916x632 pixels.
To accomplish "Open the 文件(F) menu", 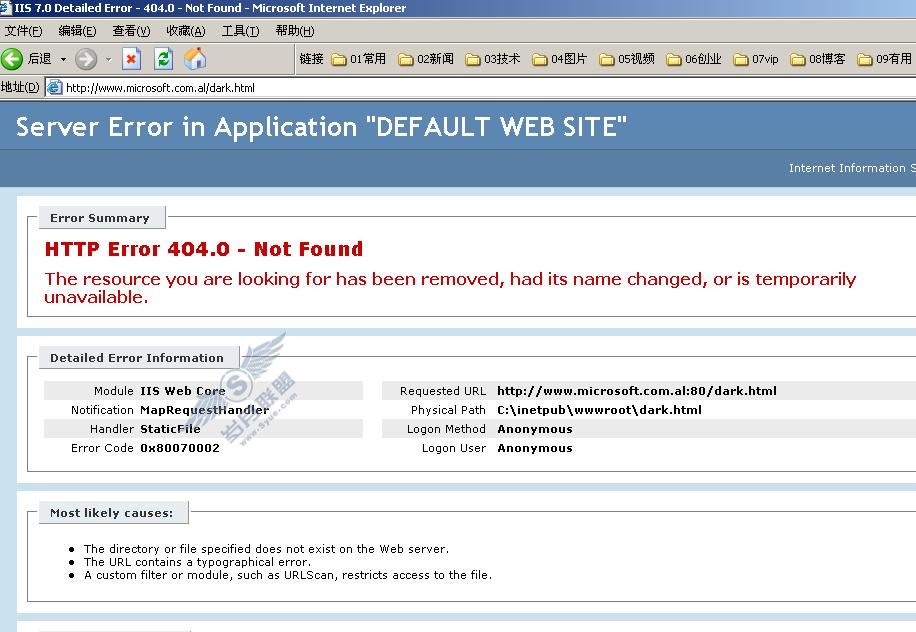I will point(23,31).
